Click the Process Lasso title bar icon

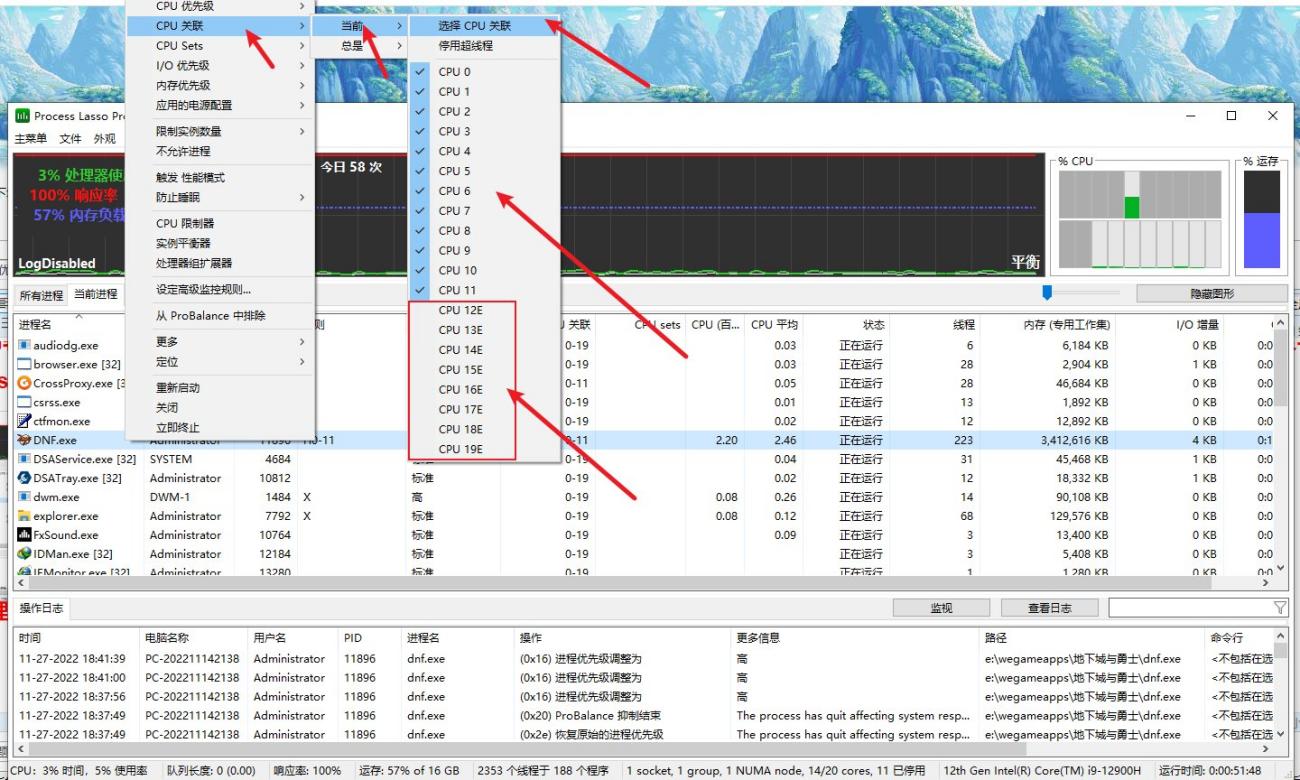click(x=22, y=116)
